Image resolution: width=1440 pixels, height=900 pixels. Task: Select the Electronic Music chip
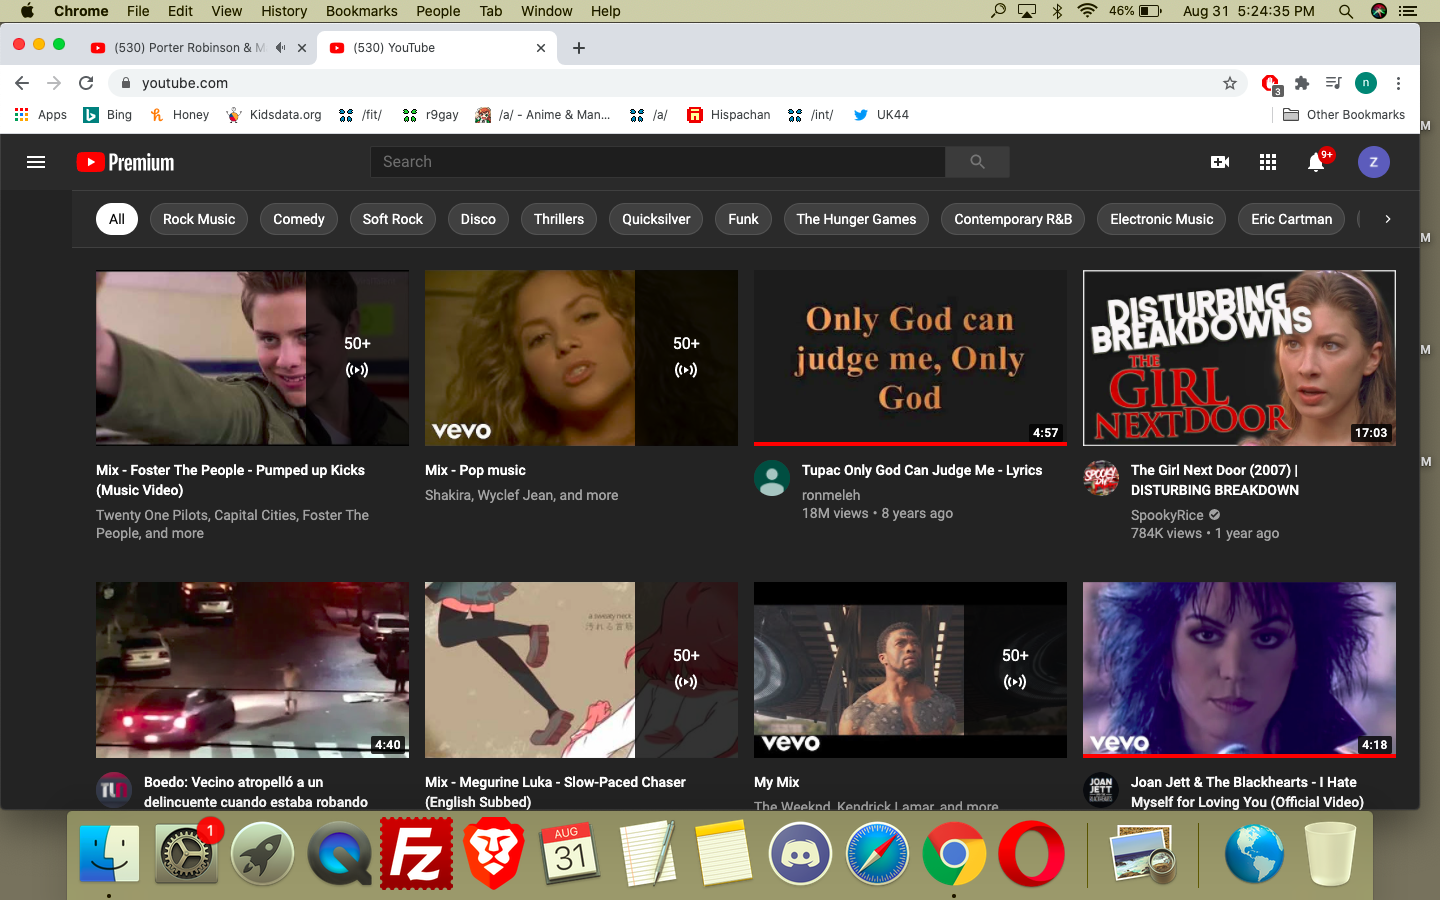[1161, 219]
